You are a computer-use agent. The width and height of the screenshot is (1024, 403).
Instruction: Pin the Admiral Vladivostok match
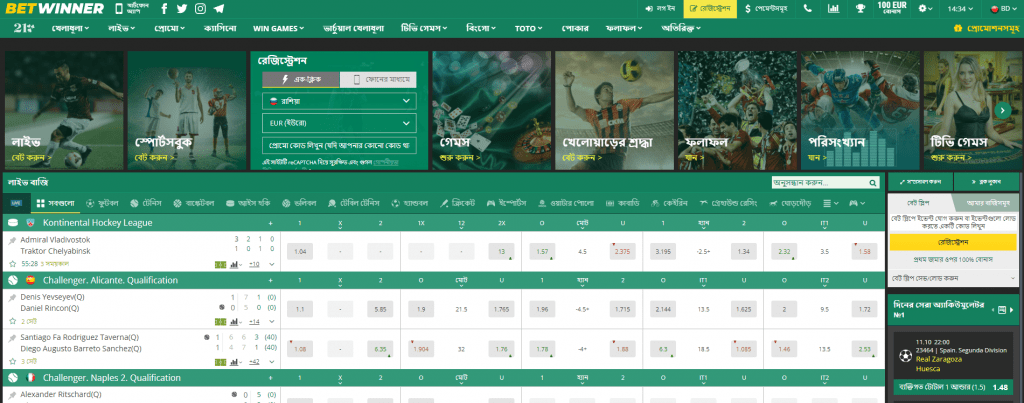(12, 241)
